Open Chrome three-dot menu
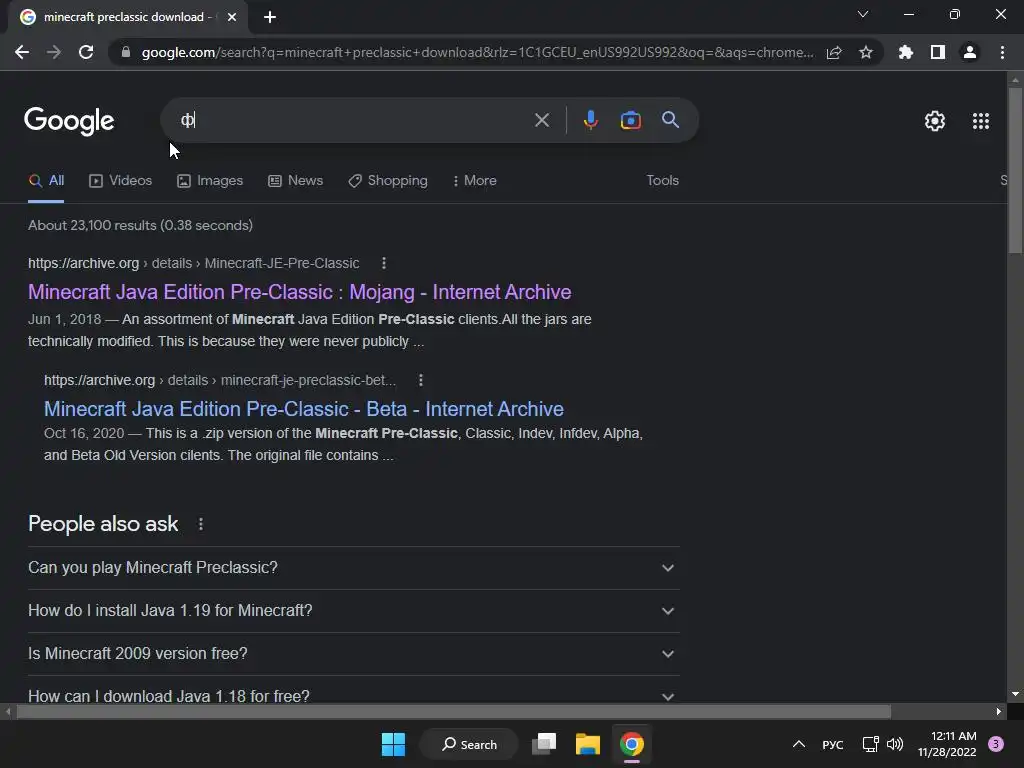 1002,52
